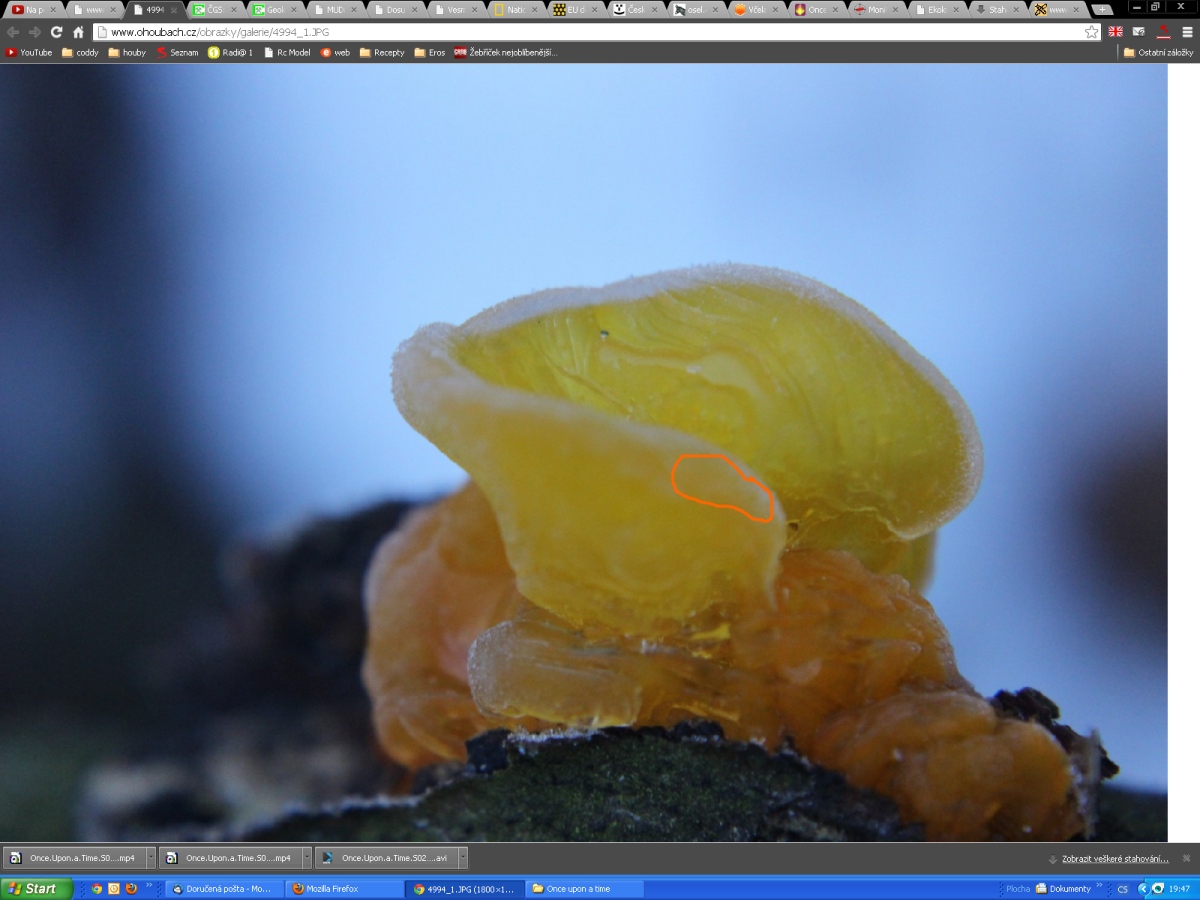Reload the page with the refresh icon
1200x900 pixels.
56,32
